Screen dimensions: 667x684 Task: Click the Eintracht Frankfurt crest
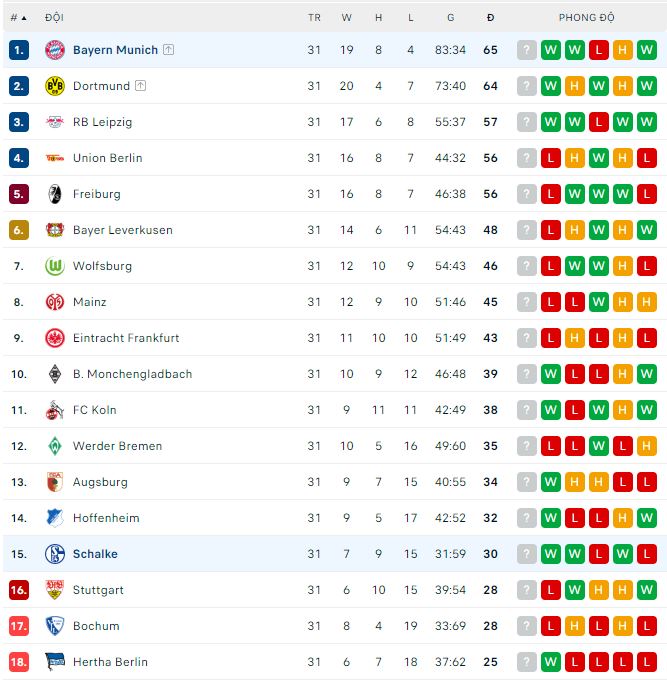coord(54,338)
